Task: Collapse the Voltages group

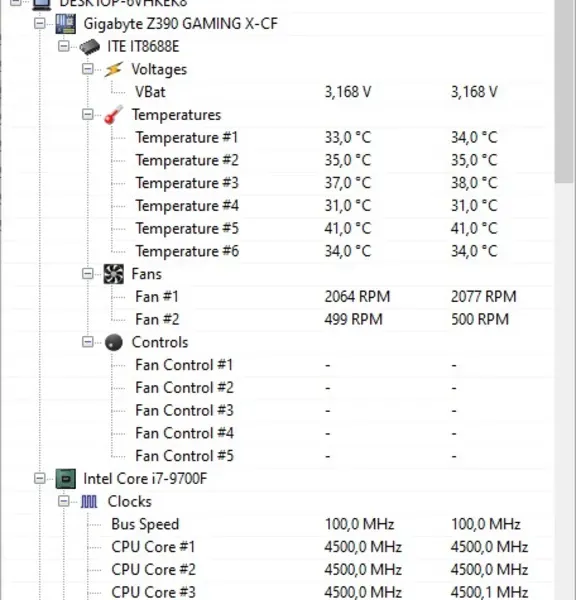Action: click(x=88, y=69)
